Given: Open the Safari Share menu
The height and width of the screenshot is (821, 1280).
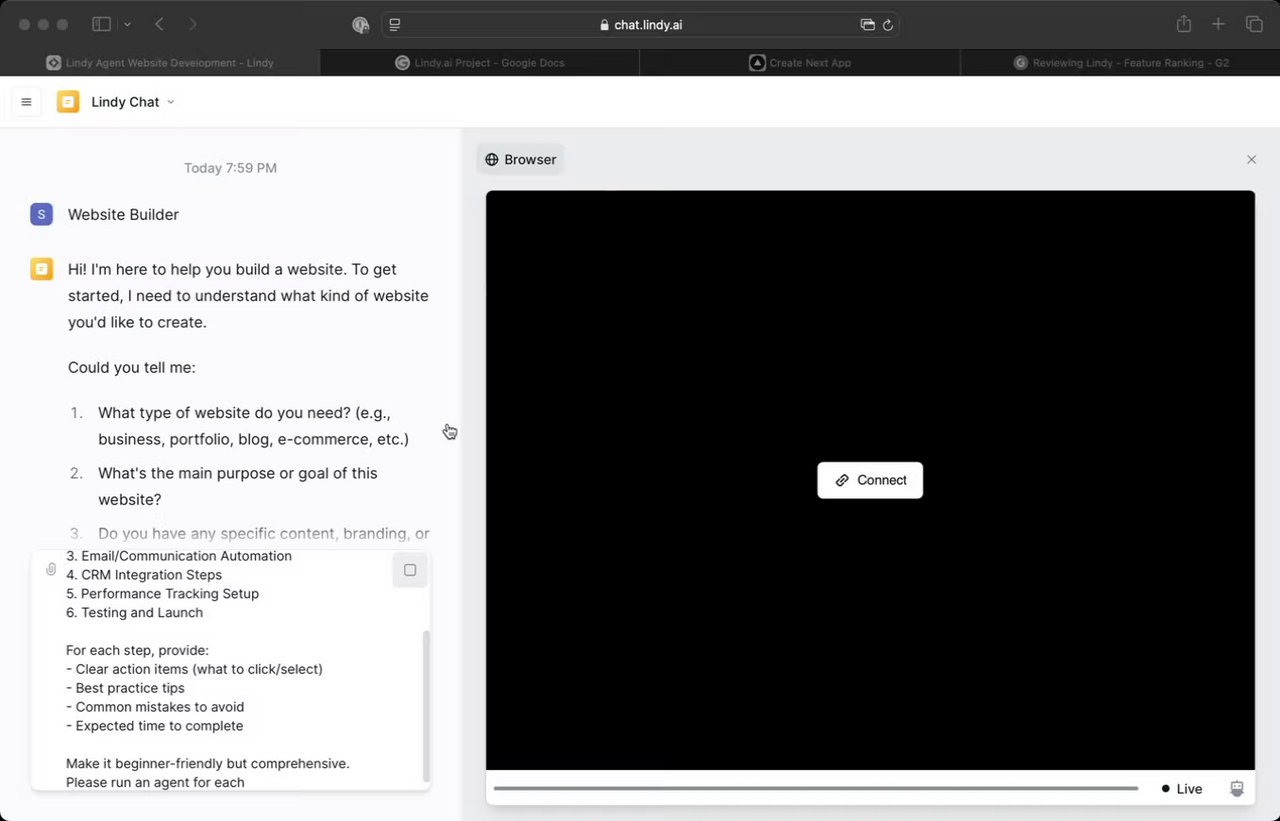Looking at the screenshot, I should point(1184,24).
